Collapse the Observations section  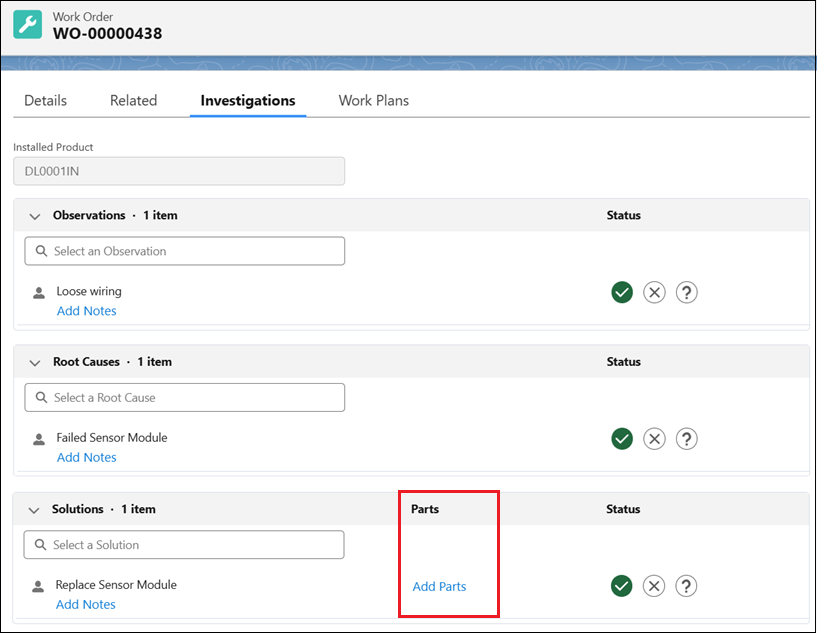coord(35,216)
